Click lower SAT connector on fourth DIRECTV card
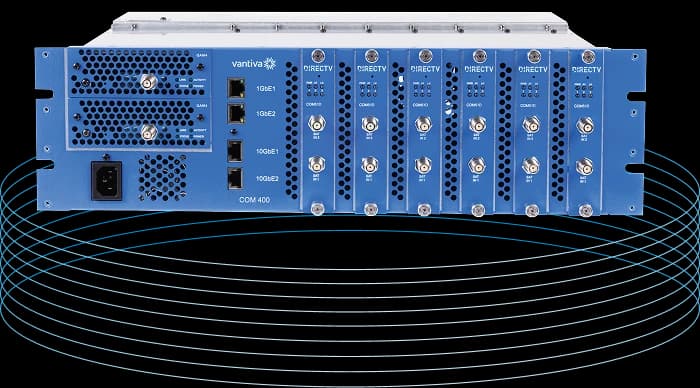This screenshot has width=700, height=388. [477, 166]
